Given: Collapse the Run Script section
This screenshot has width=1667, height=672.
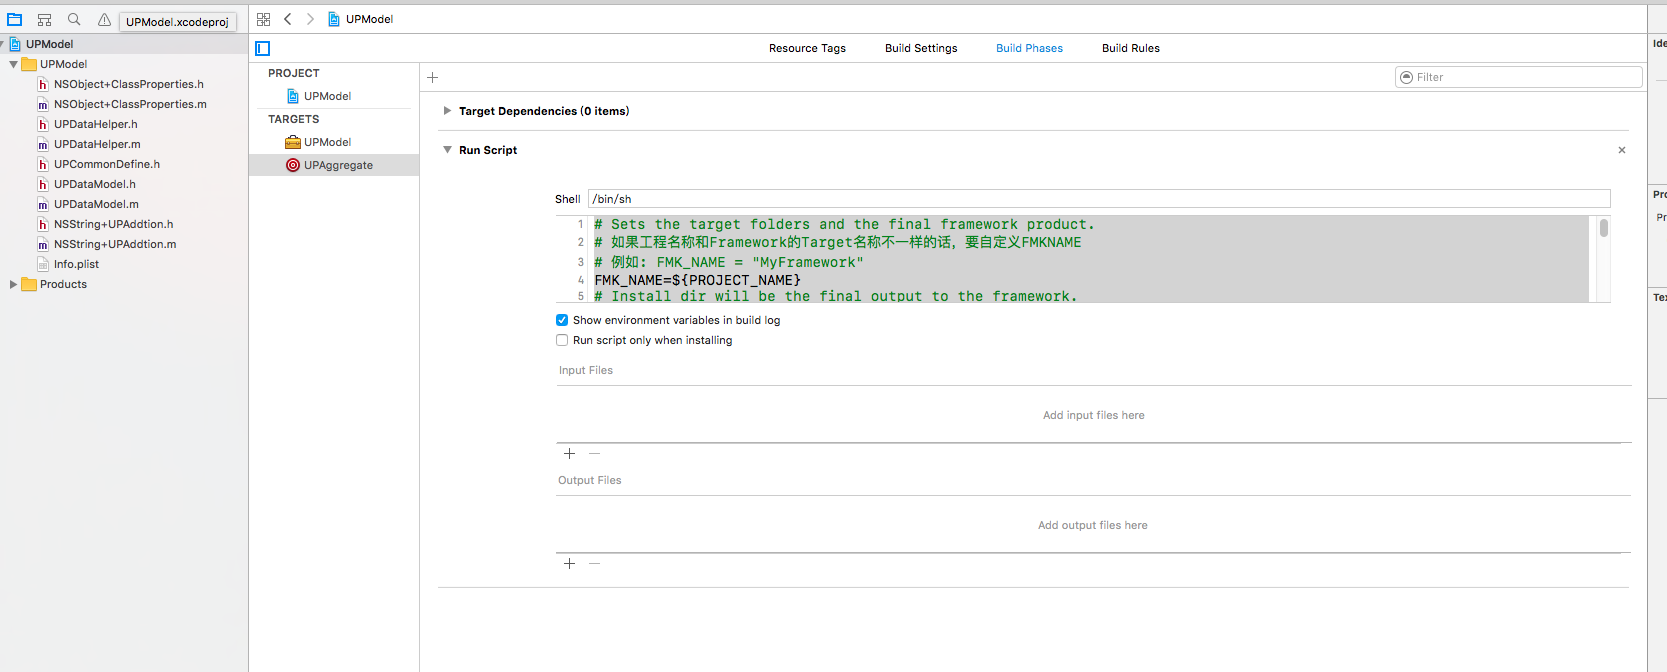Looking at the screenshot, I should coord(447,150).
